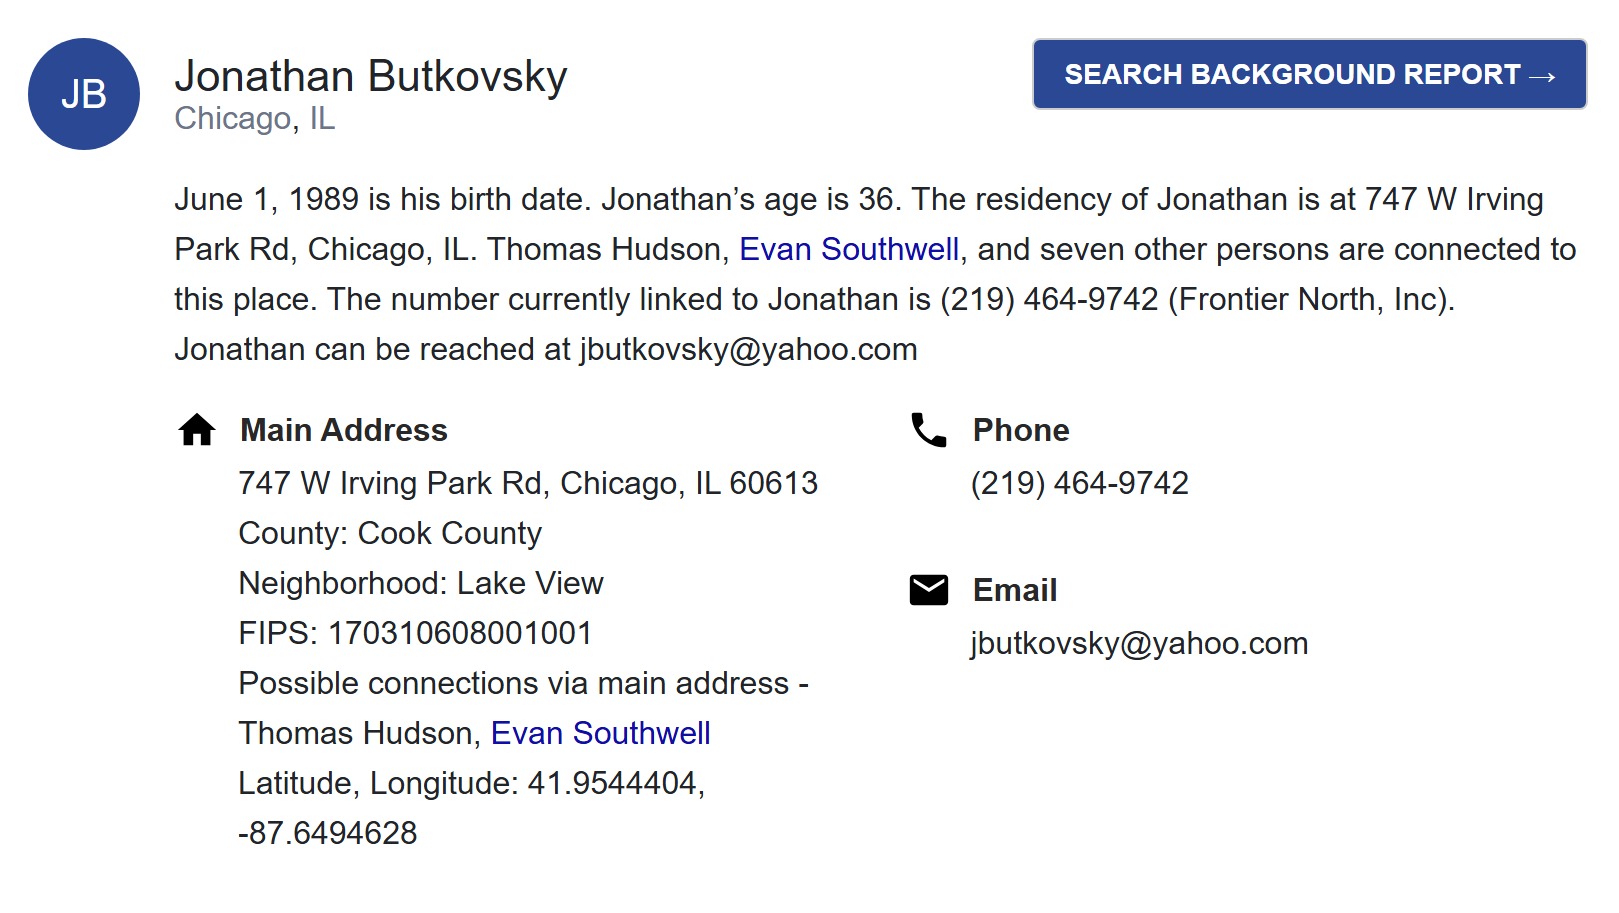The height and width of the screenshot is (913, 1619).
Task: Select the Main Address heading
Action: click(344, 430)
